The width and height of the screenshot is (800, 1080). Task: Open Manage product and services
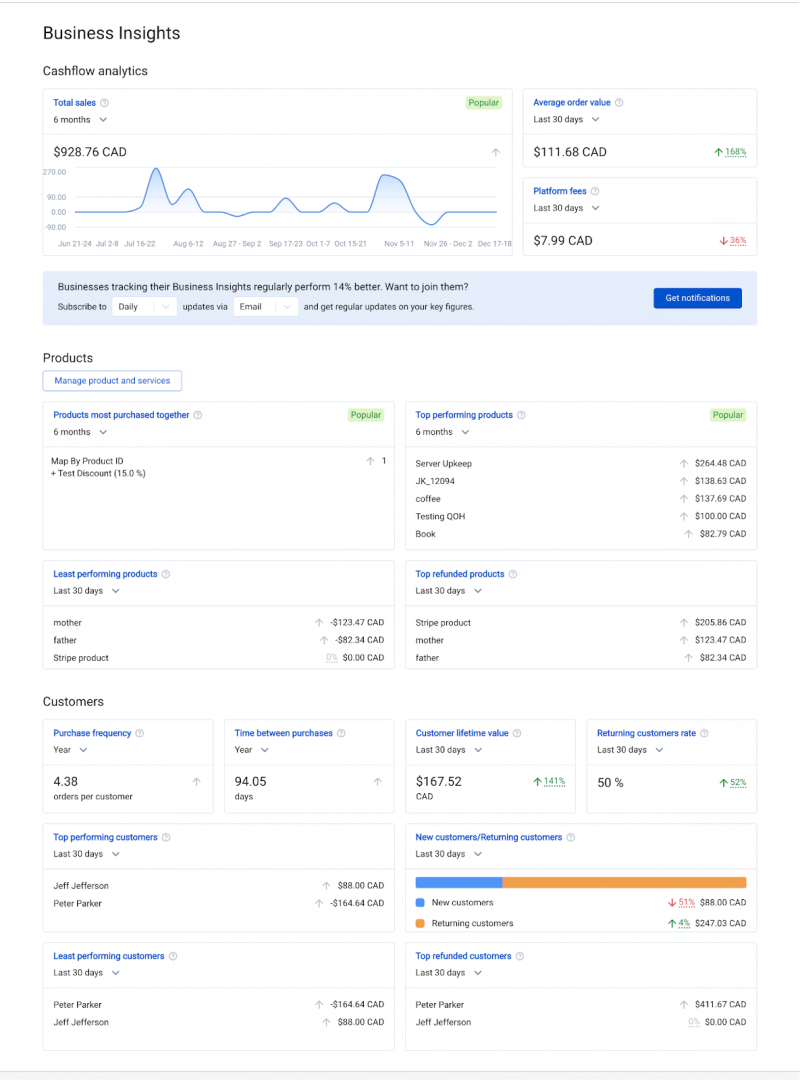[x=112, y=381]
